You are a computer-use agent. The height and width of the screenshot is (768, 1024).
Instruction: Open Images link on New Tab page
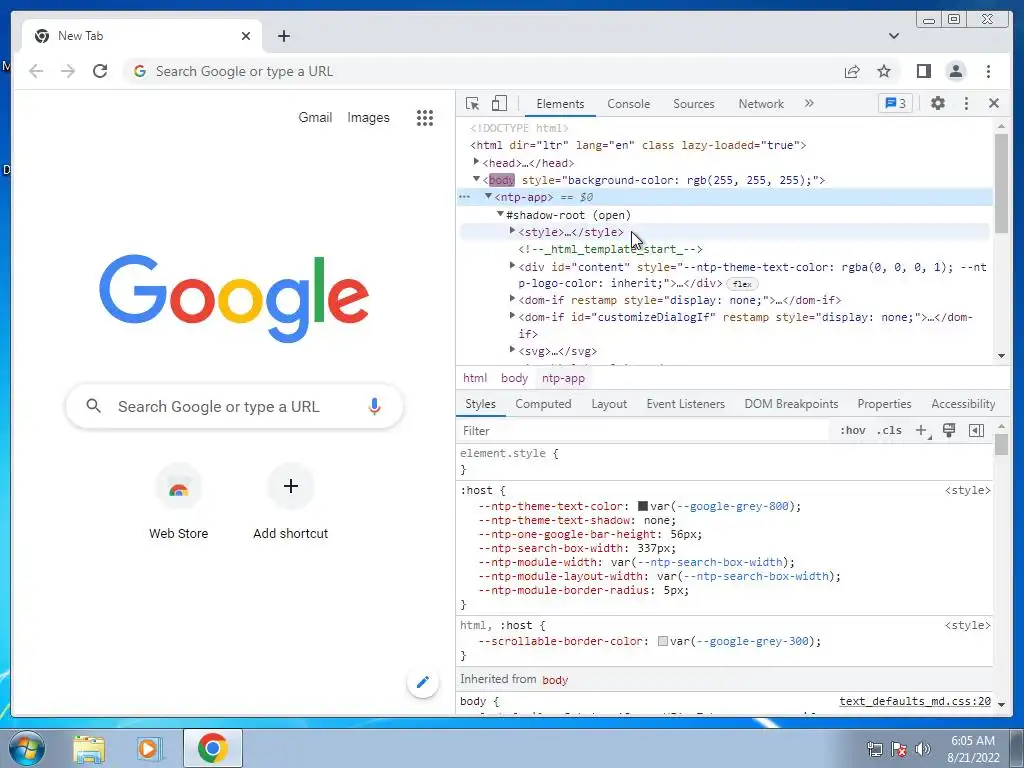[368, 118]
